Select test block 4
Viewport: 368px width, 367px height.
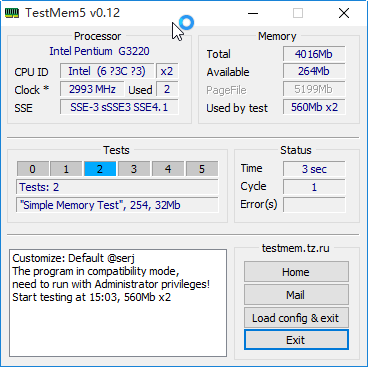(168, 169)
